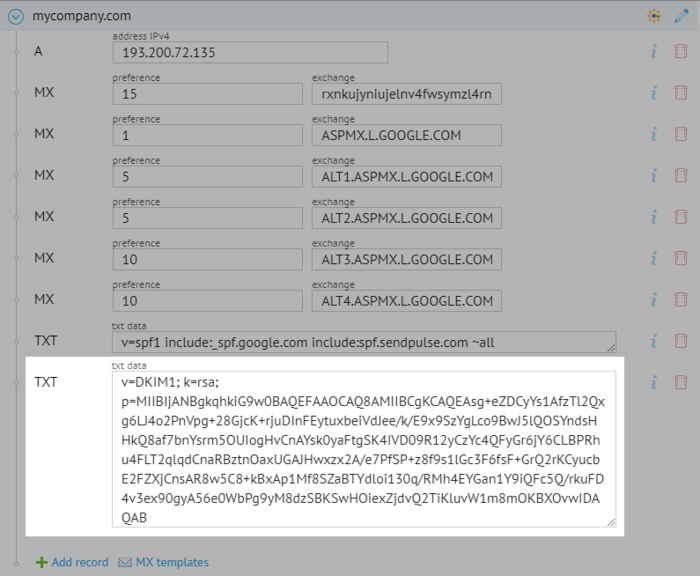Show info for ALT2.ASPMX.L.GOOGLE.COM record
Screen dimensions: 700x576
(654, 217)
